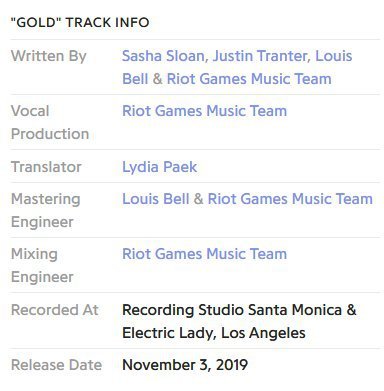
Task: Open Sasha Sloan writer link
Action: (163, 56)
